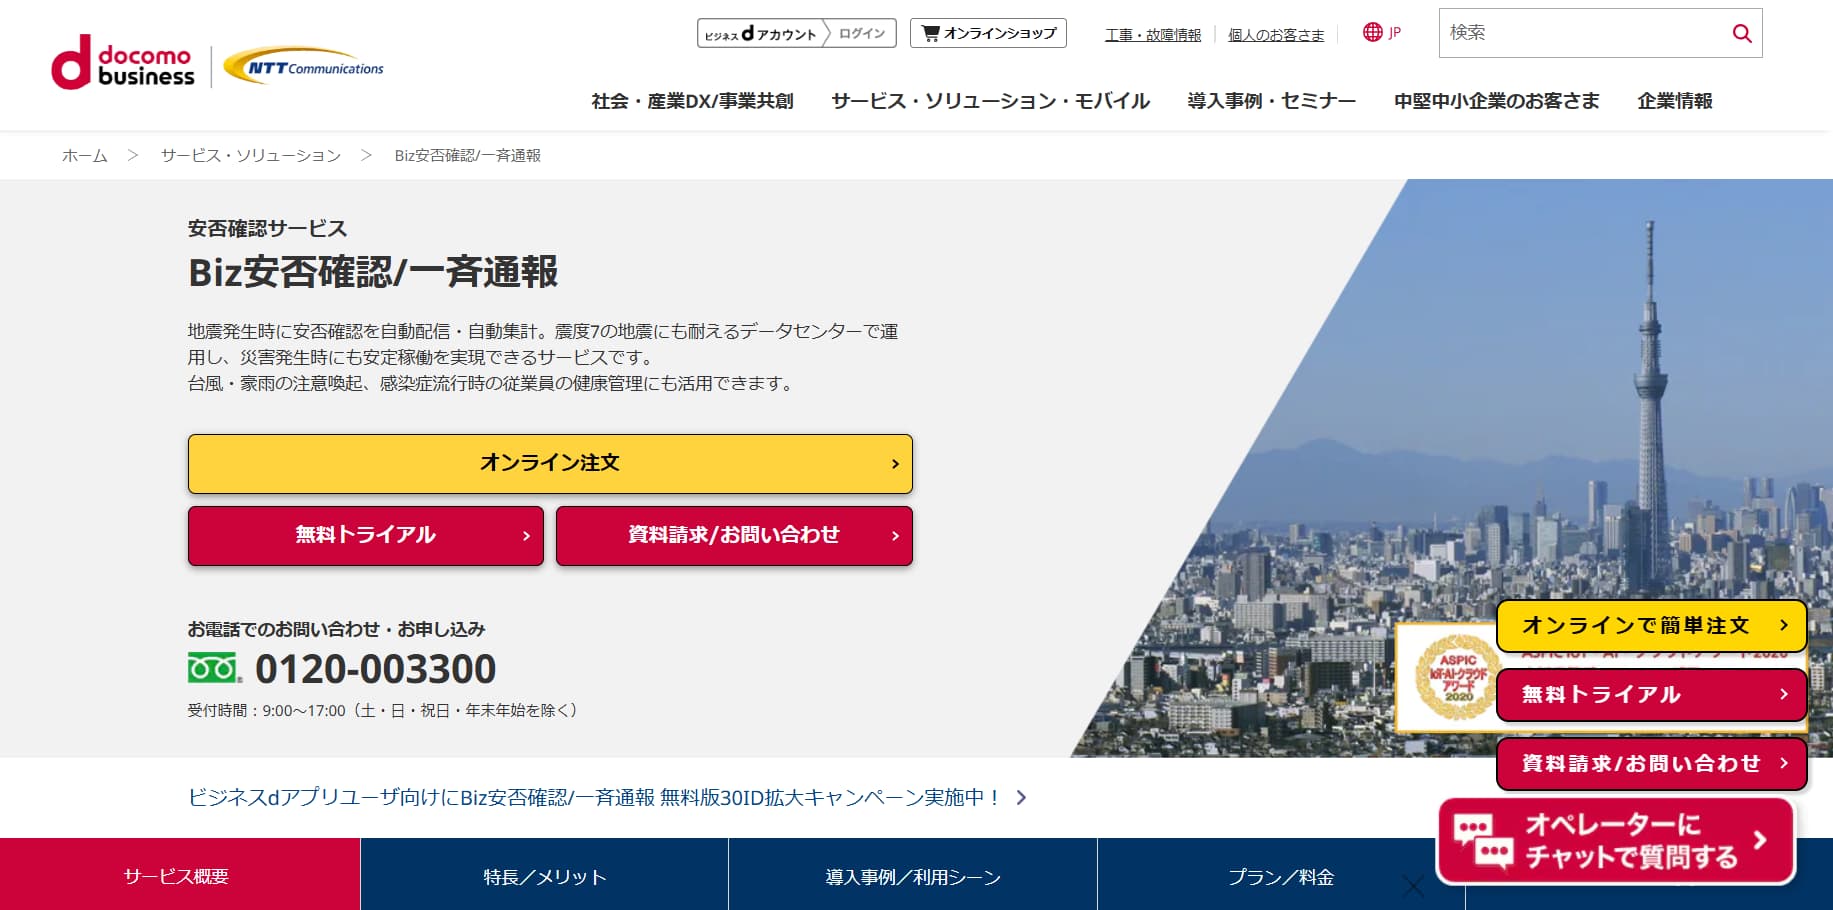Follow the 工事・故障情報 link
Screen dimensions: 1833x910
click(x=1152, y=35)
